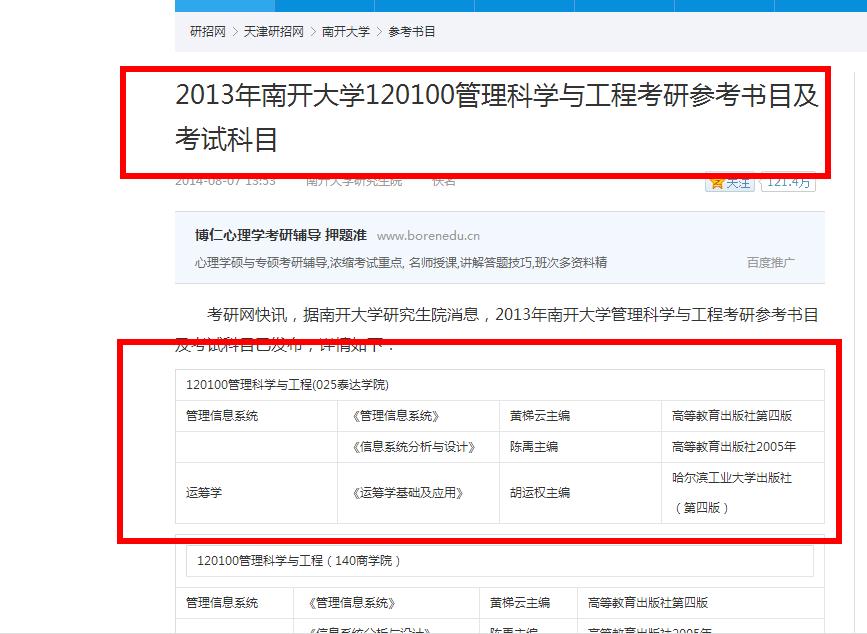Viewport: 867px width, 634px height.
Task: Click the star icon next to 关注
Action: (x=720, y=183)
